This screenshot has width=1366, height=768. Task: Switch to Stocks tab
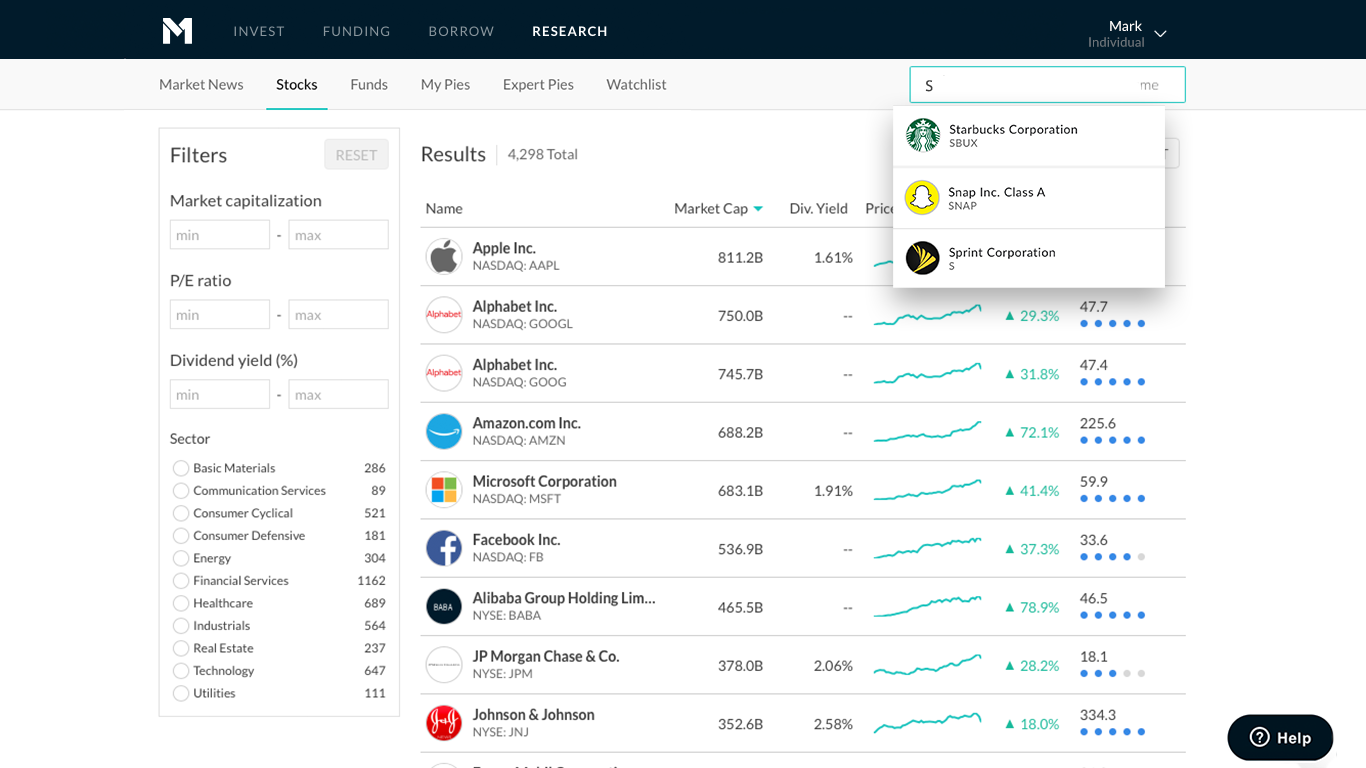pyautogui.click(x=297, y=84)
